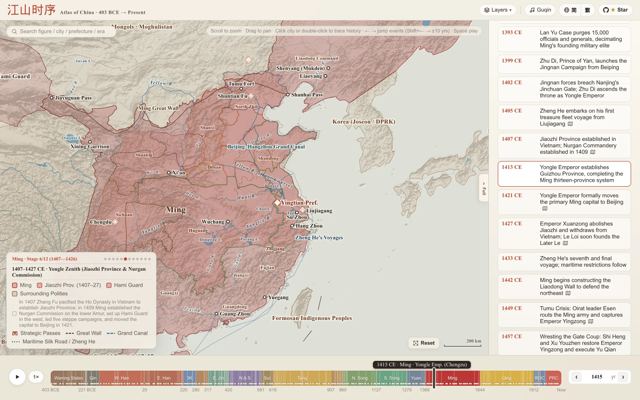Open the Layers dropdown menu
Image resolution: width=640 pixels, height=400 pixels.
pos(498,10)
